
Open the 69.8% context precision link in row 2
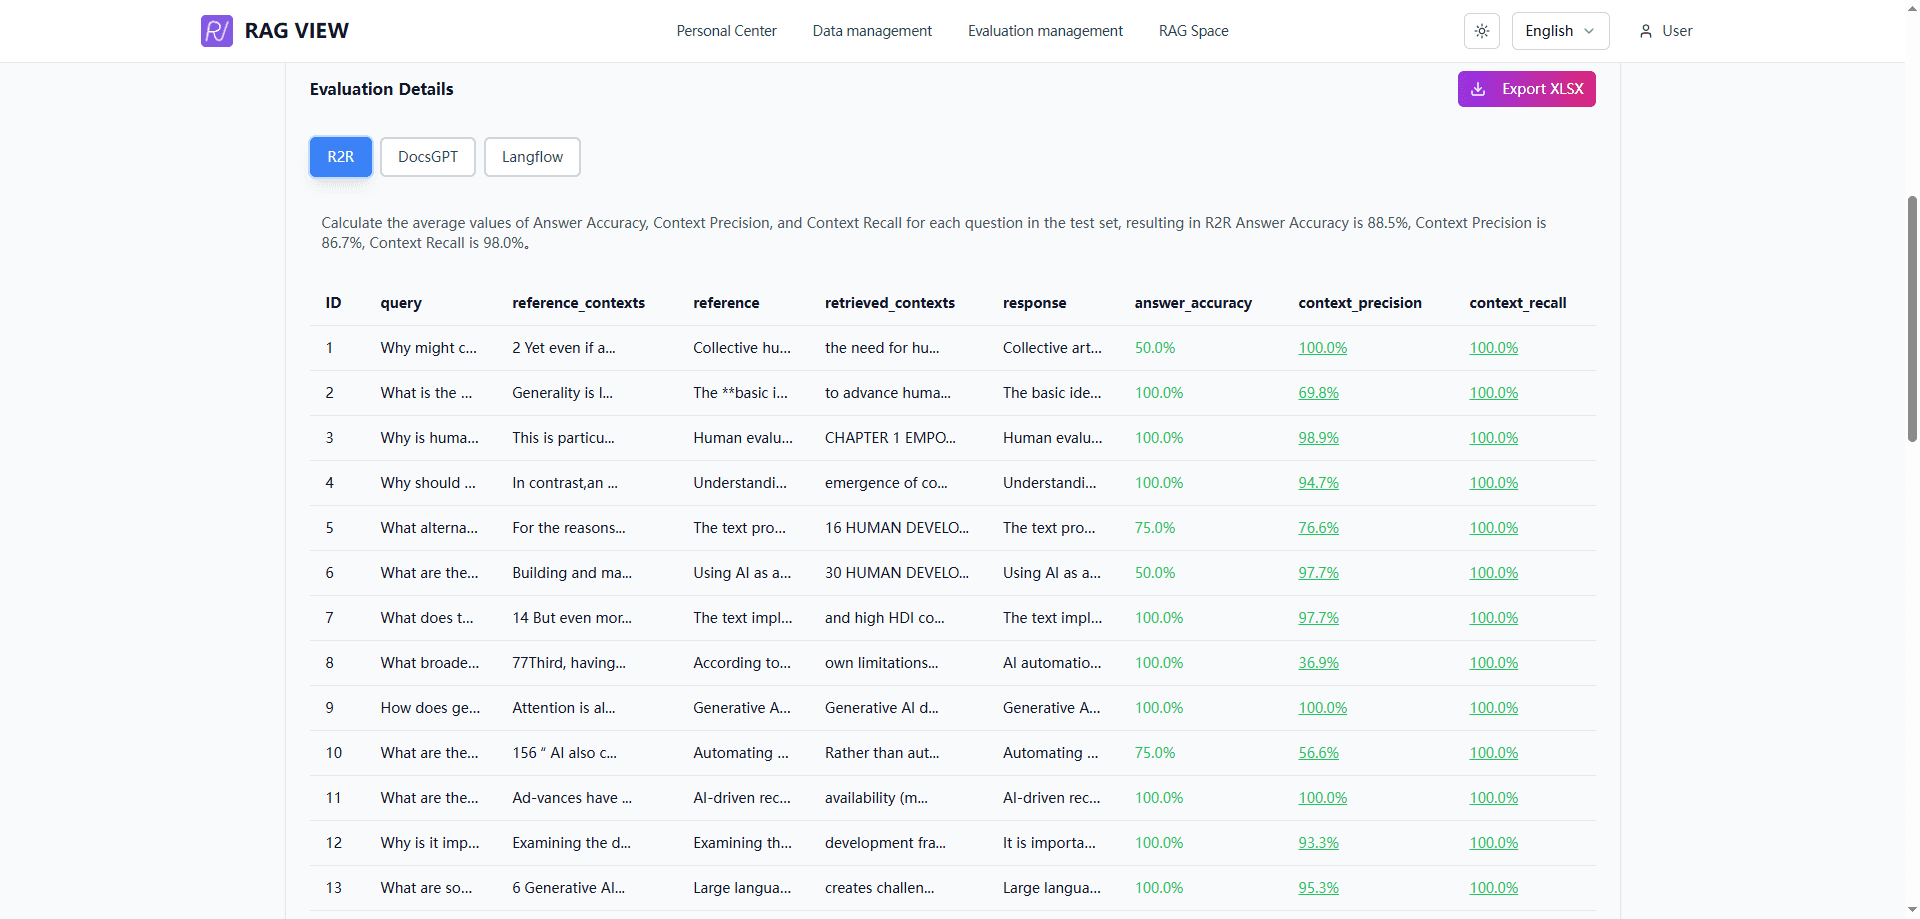[x=1318, y=393]
